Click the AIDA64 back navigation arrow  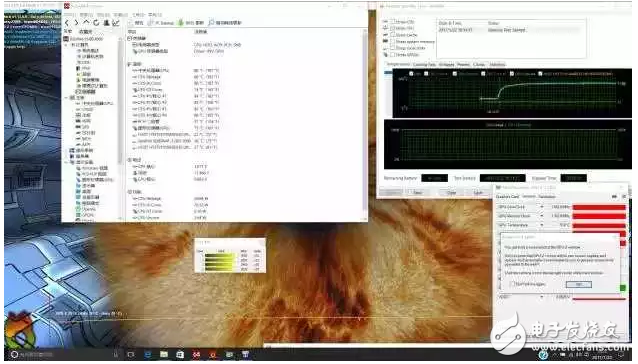pyautogui.click(x=67, y=23)
